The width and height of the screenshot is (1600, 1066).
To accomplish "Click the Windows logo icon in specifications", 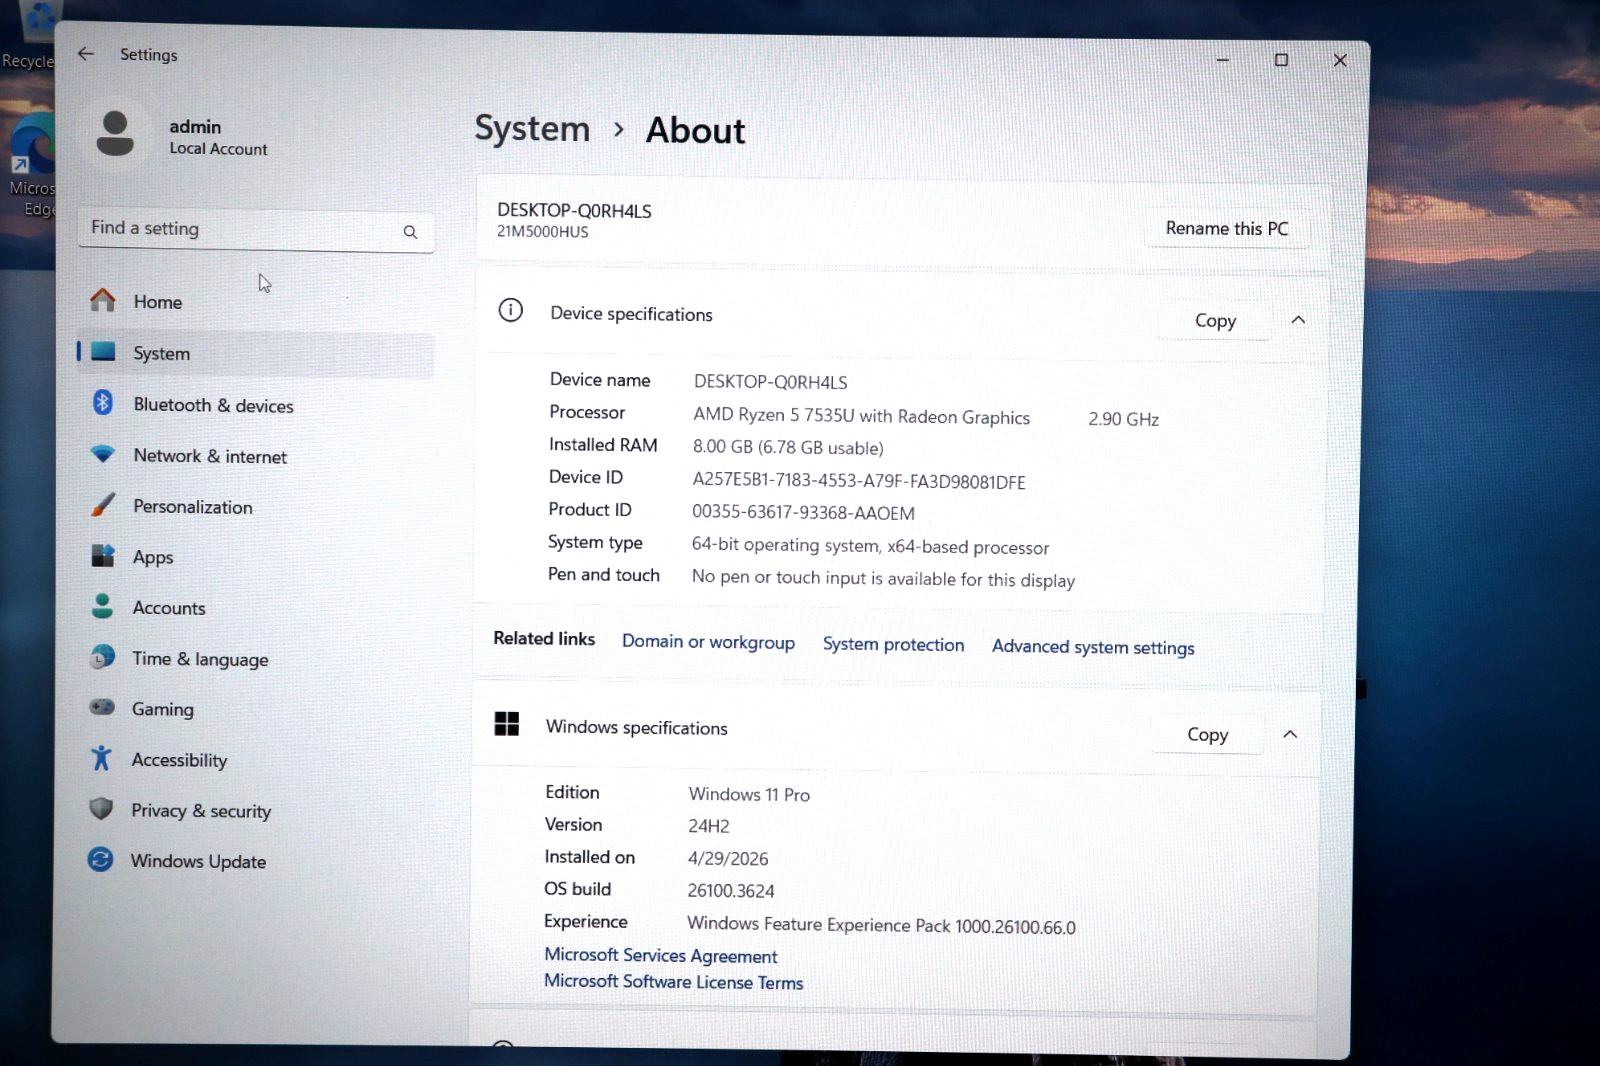I will (x=507, y=724).
